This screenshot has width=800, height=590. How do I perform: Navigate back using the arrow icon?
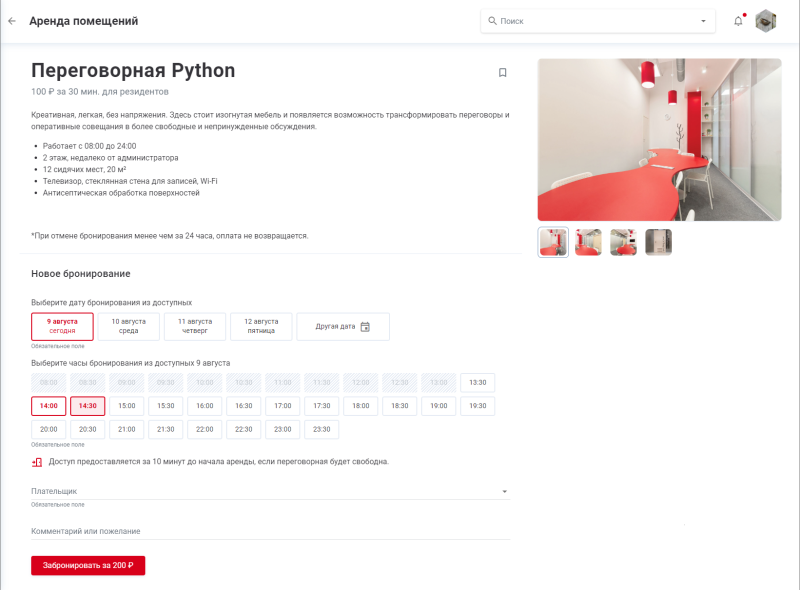tap(13, 20)
